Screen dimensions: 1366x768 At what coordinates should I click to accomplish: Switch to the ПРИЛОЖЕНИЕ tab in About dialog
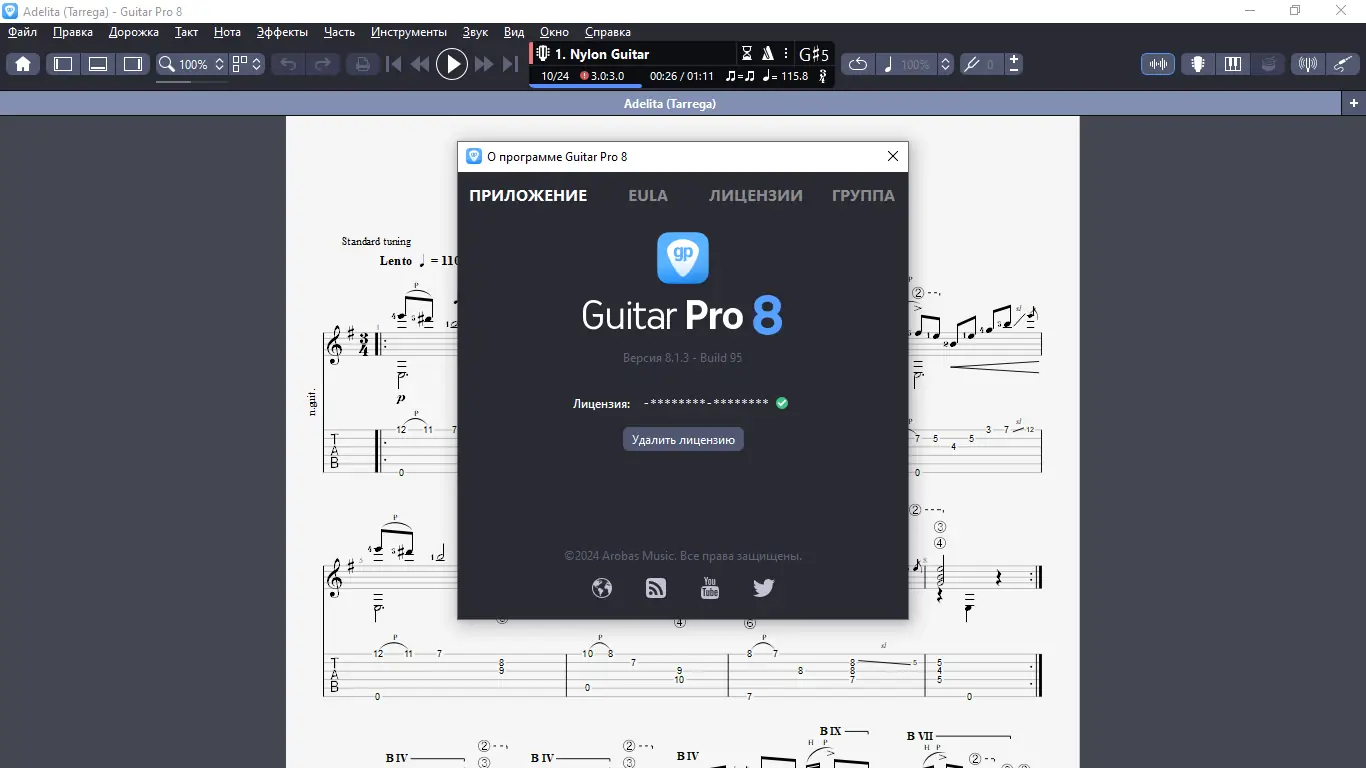[528, 196]
